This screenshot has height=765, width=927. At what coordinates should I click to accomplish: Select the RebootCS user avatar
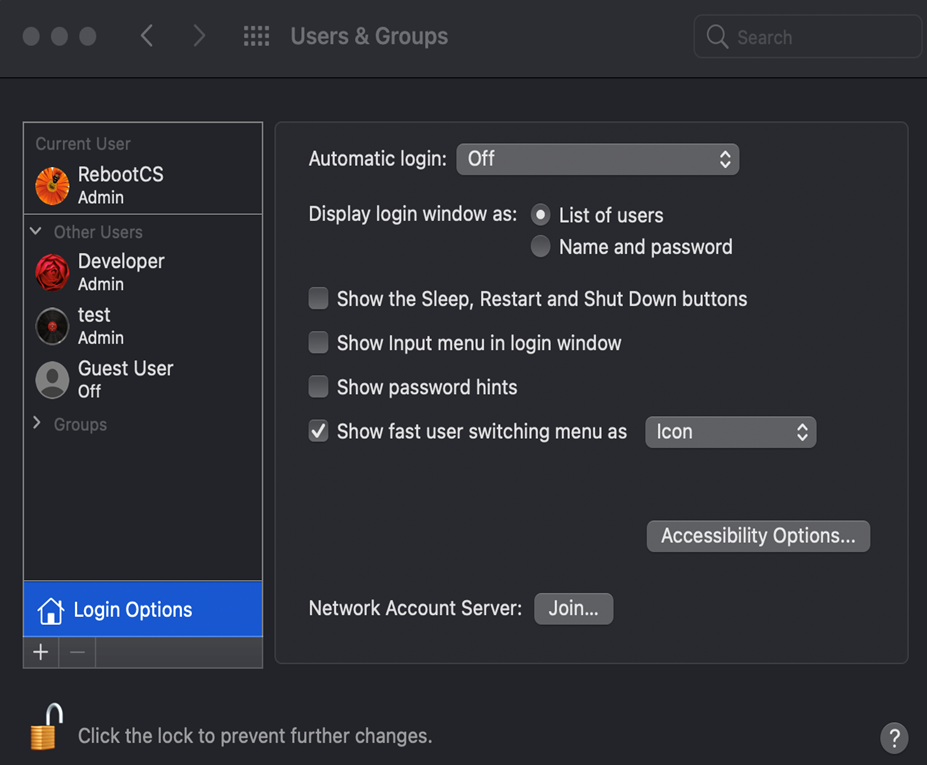pyautogui.click(x=52, y=185)
